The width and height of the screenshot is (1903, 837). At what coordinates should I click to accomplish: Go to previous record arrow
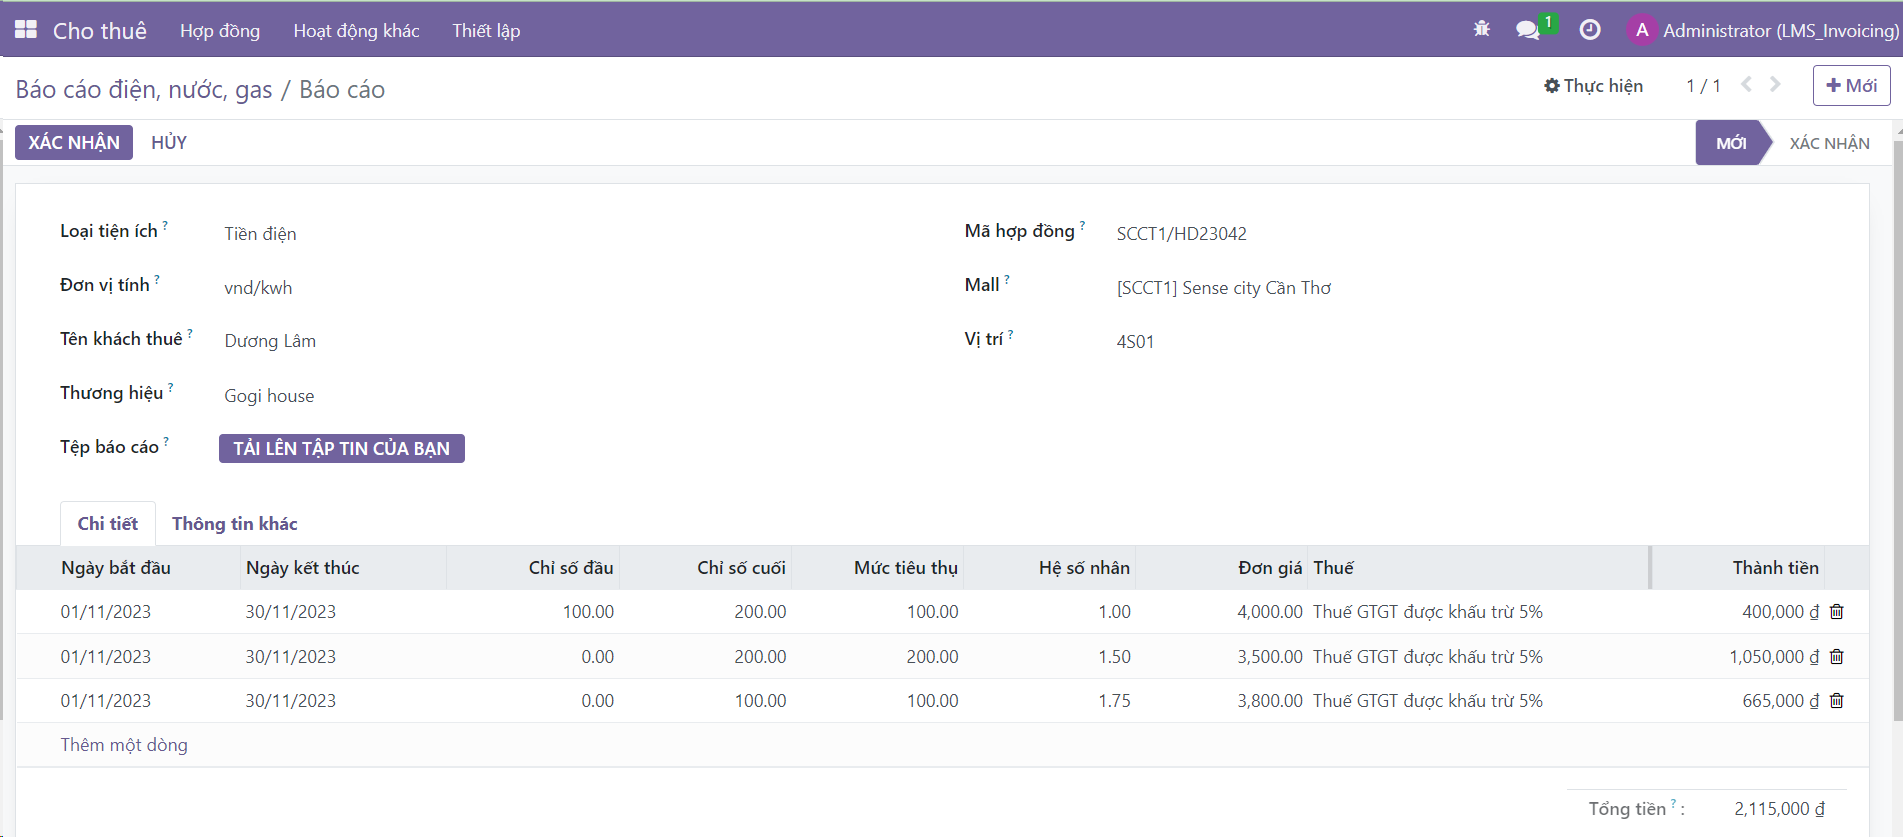click(1746, 85)
